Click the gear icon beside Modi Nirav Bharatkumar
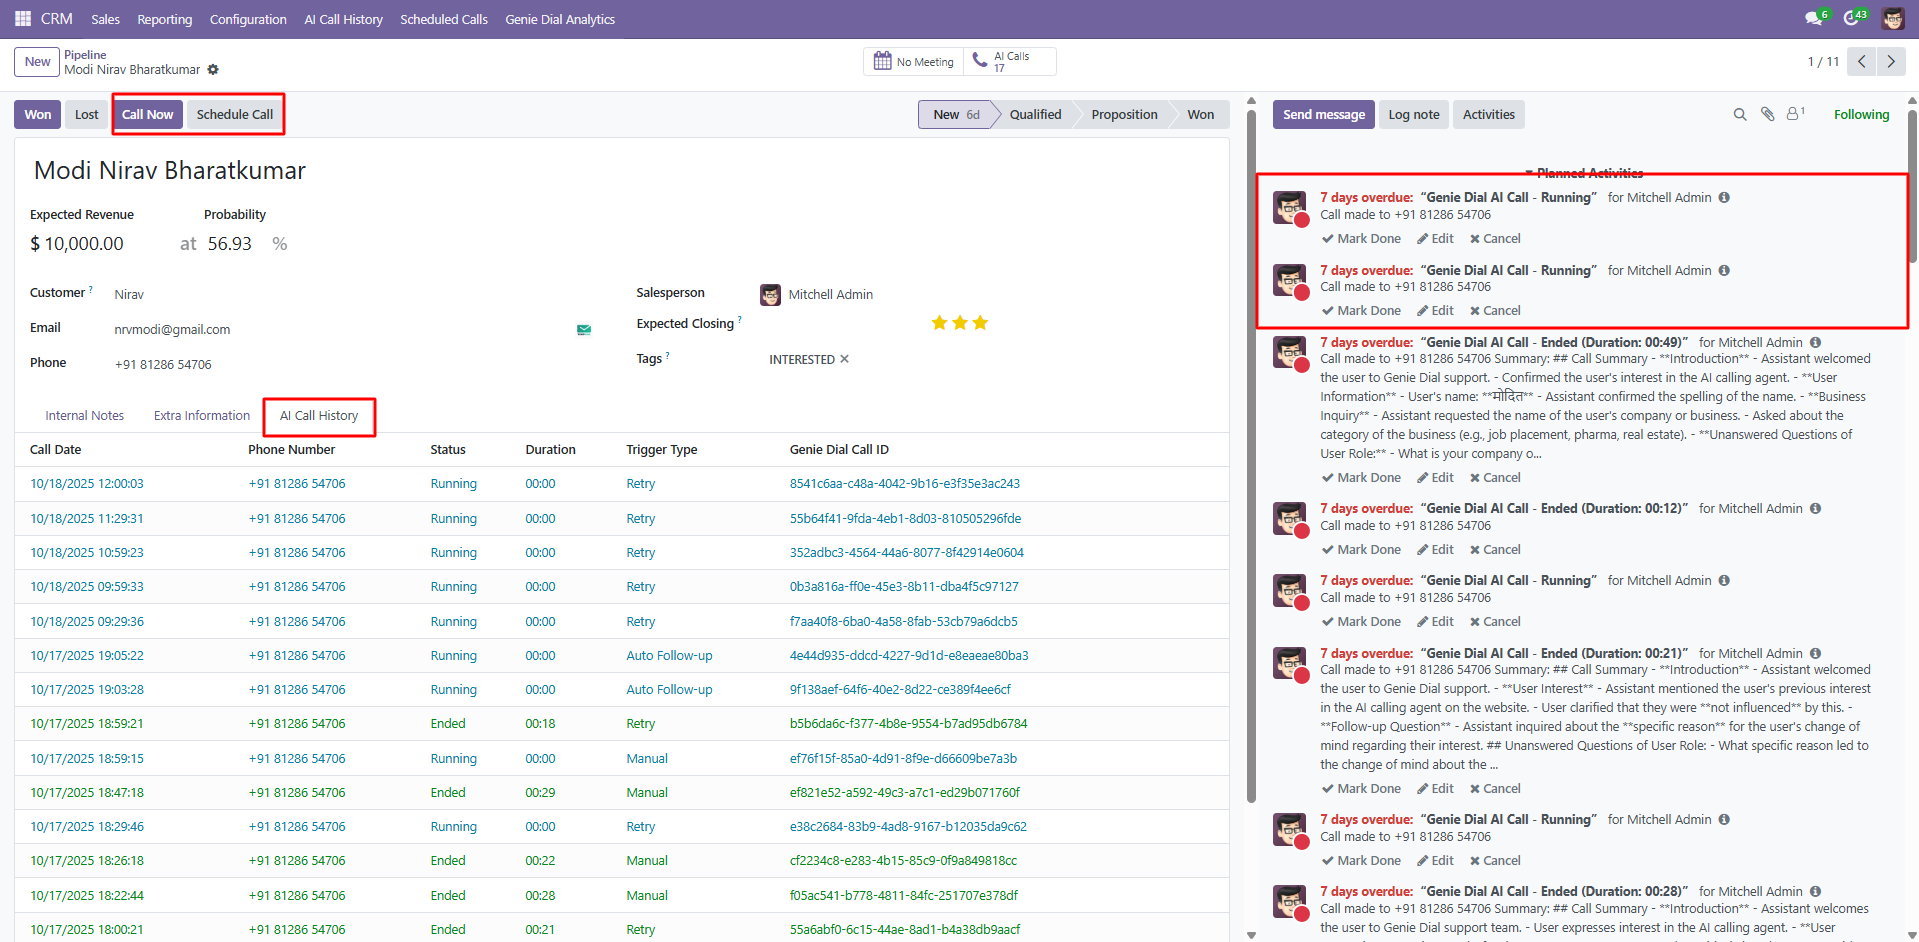The height and width of the screenshot is (942, 1919). coord(213,70)
